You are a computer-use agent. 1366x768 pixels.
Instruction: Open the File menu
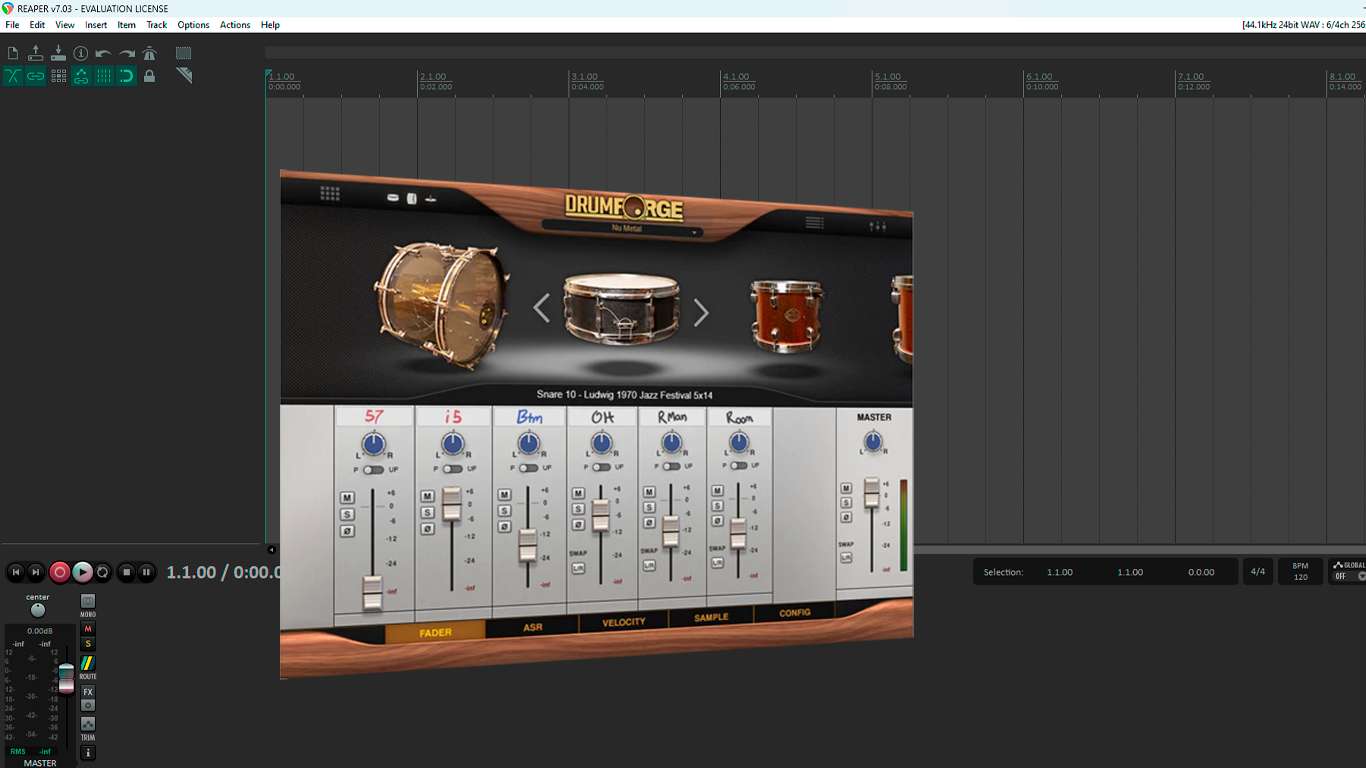(12, 25)
